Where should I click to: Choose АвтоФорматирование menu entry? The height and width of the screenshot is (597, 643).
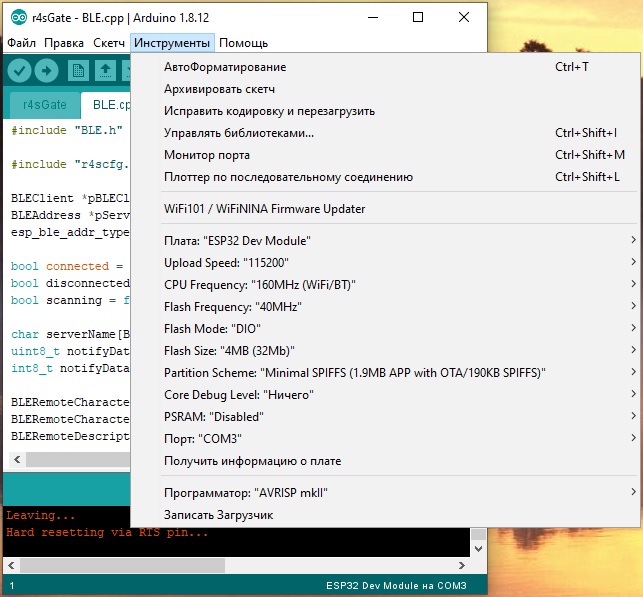[385, 67]
